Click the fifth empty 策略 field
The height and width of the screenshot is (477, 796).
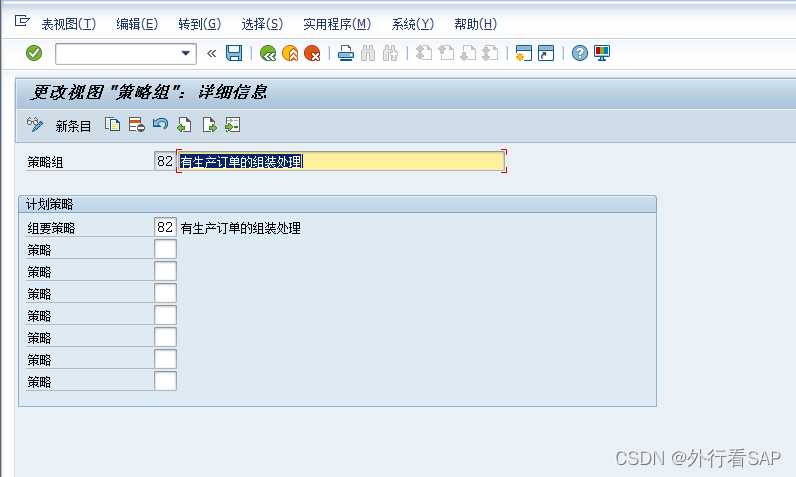tap(165, 337)
